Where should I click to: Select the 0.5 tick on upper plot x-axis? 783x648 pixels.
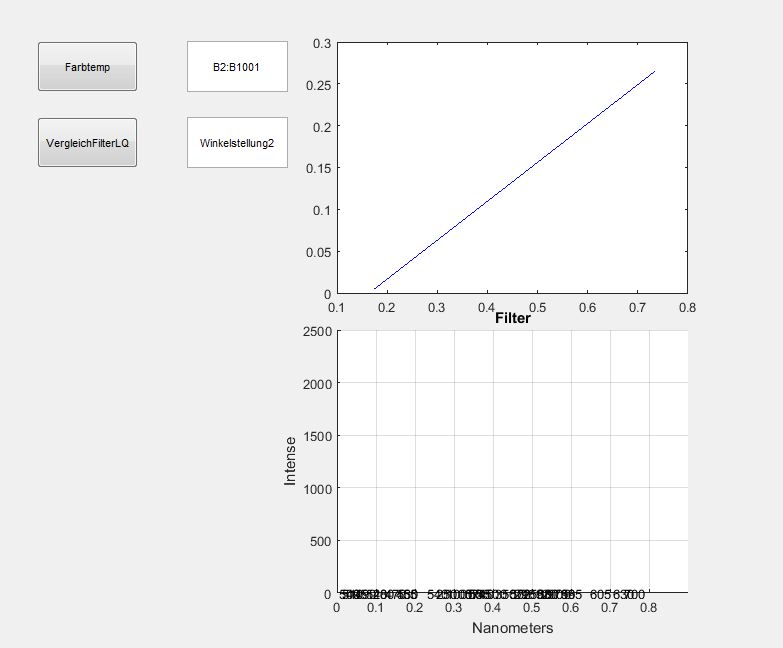(537, 308)
